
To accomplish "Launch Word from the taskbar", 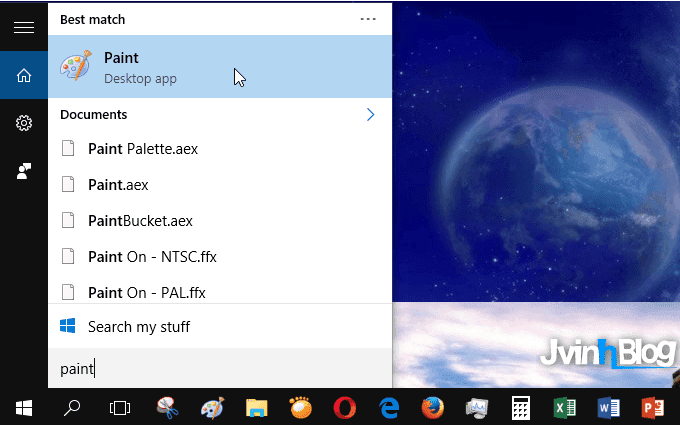I will click(608, 408).
